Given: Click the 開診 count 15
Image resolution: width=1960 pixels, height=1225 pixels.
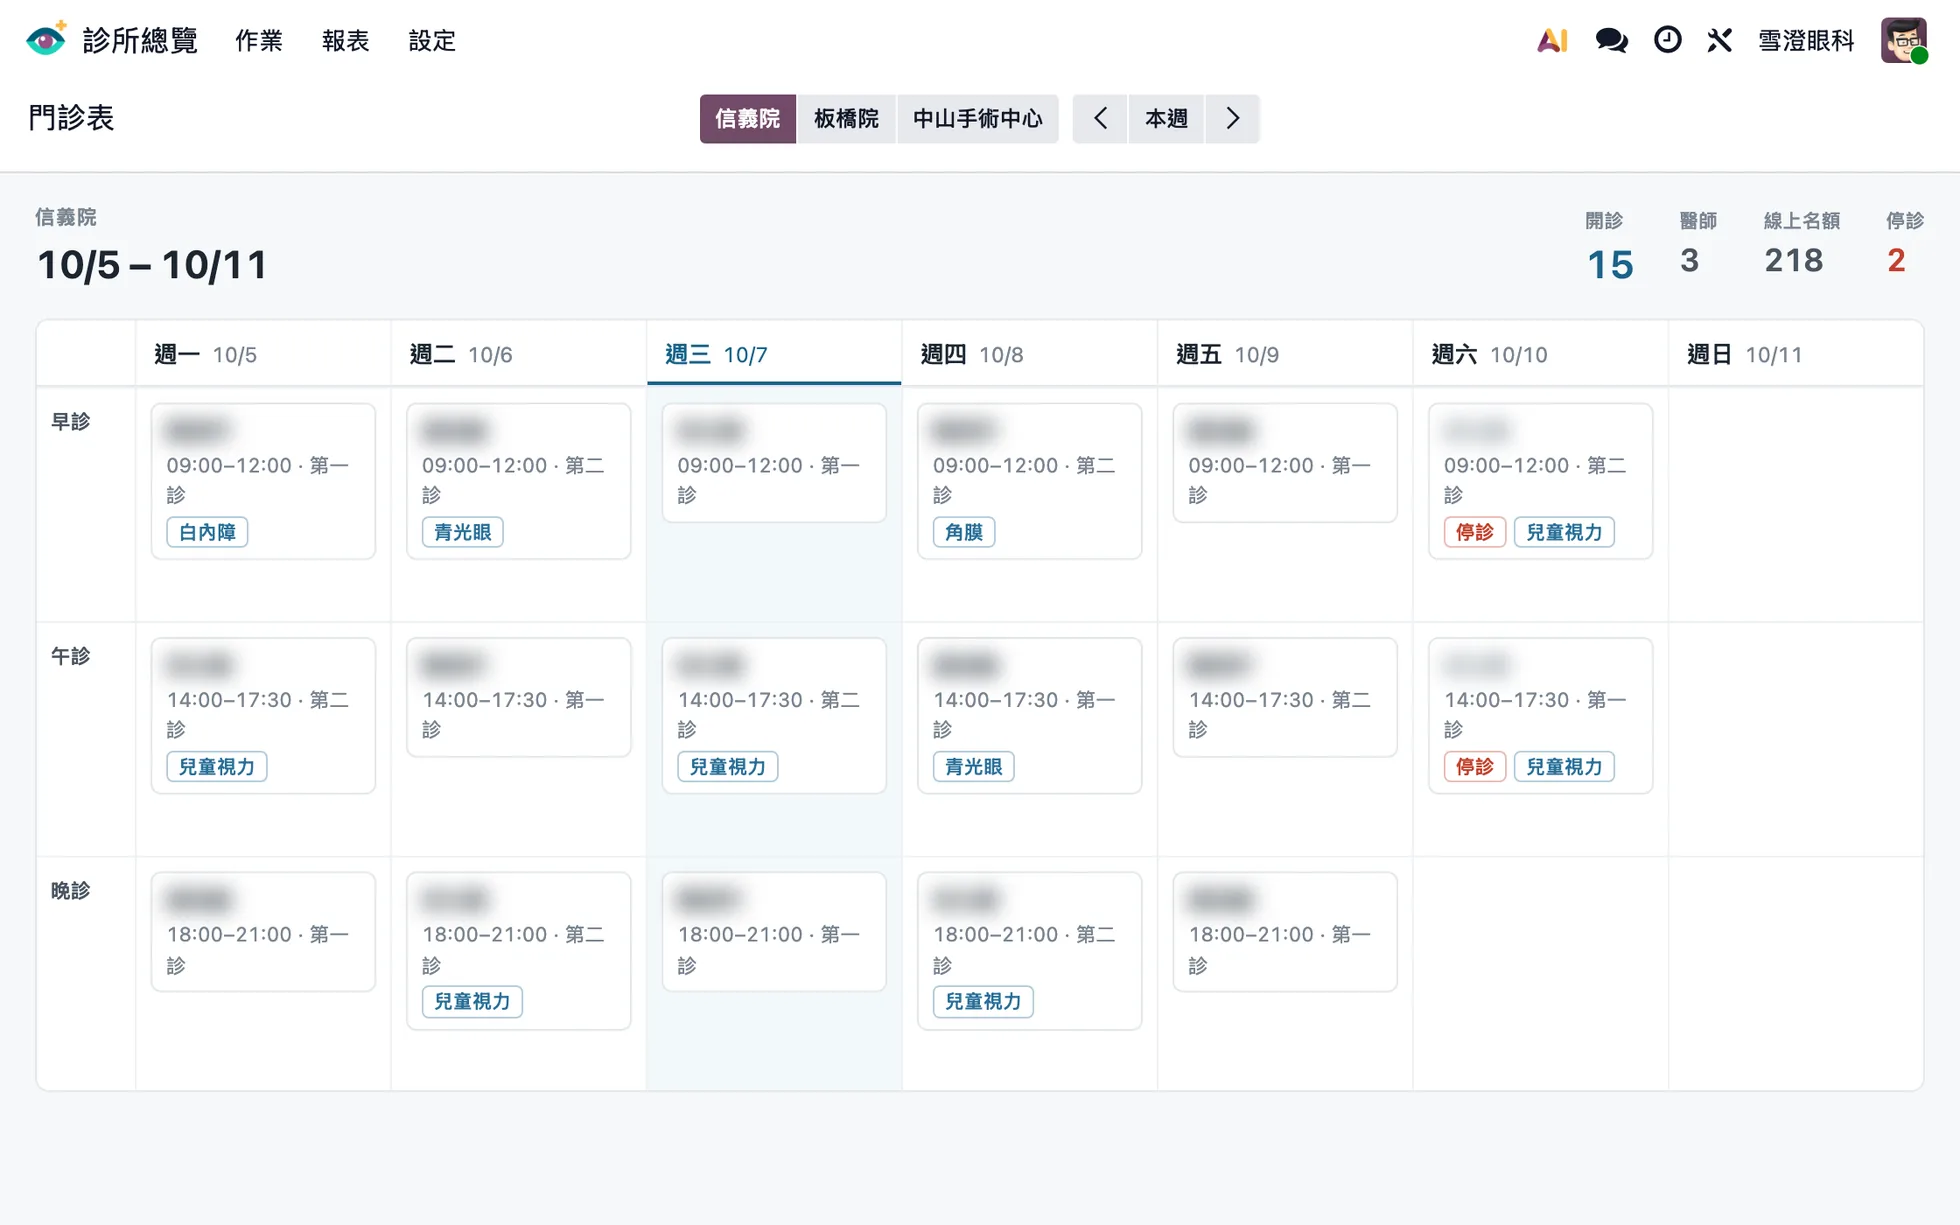Looking at the screenshot, I should pyautogui.click(x=1610, y=264).
